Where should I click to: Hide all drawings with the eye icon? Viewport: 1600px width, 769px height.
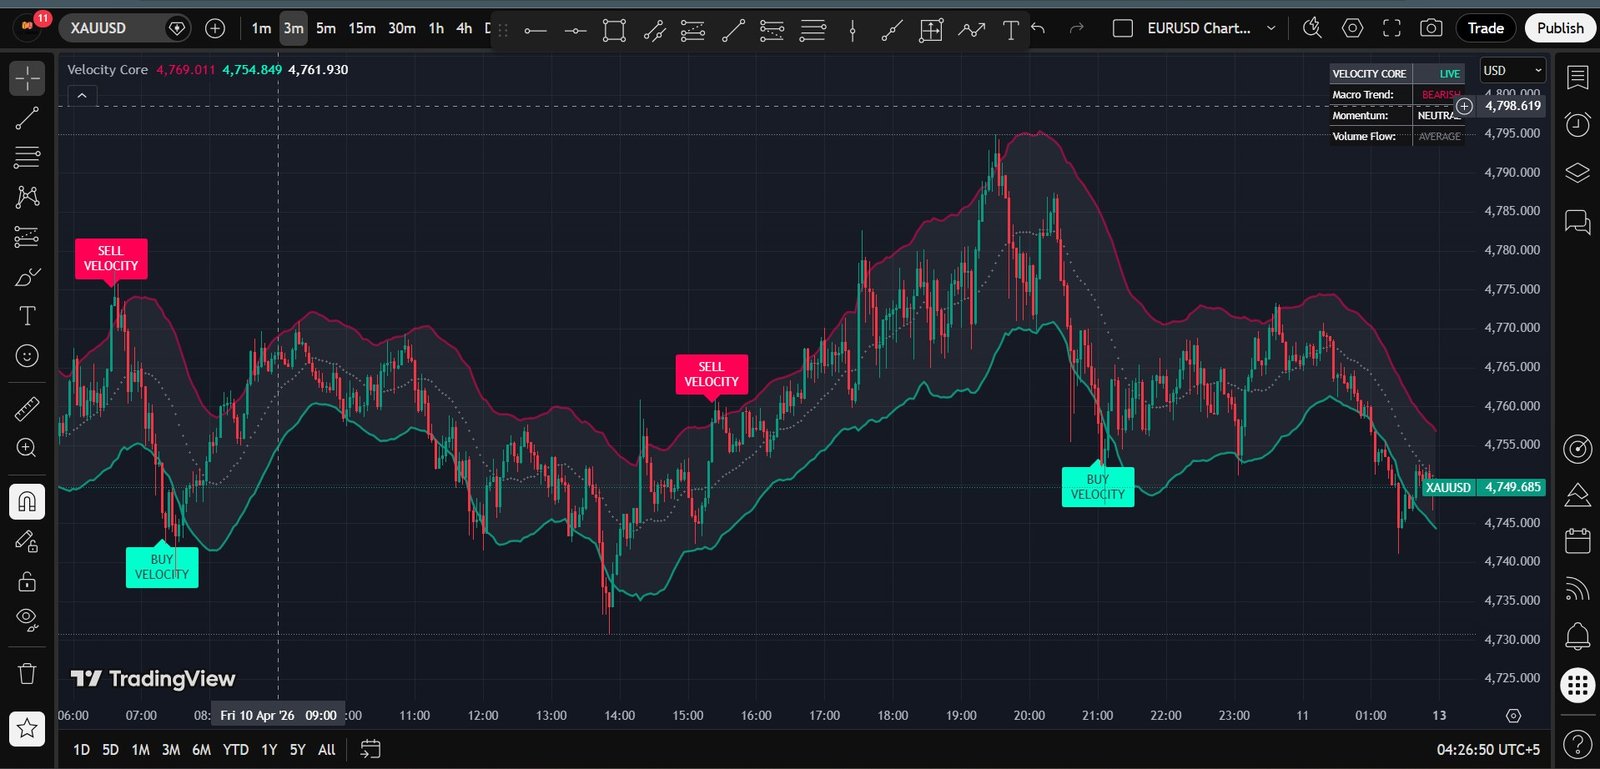(x=27, y=619)
